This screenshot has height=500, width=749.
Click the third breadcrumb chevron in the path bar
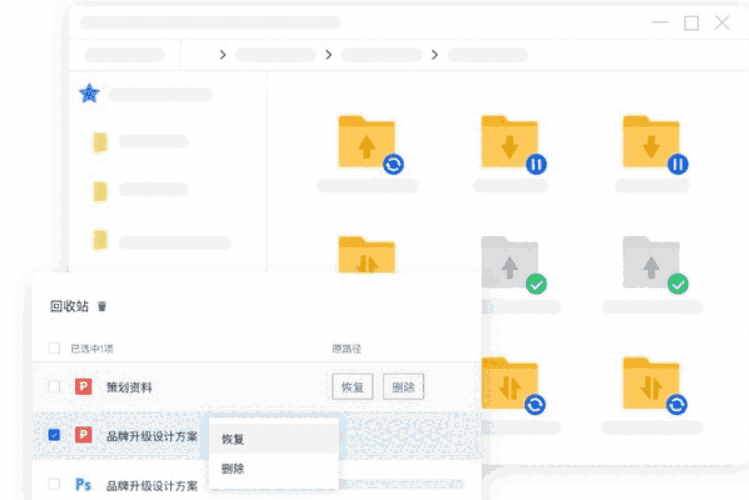(x=435, y=55)
